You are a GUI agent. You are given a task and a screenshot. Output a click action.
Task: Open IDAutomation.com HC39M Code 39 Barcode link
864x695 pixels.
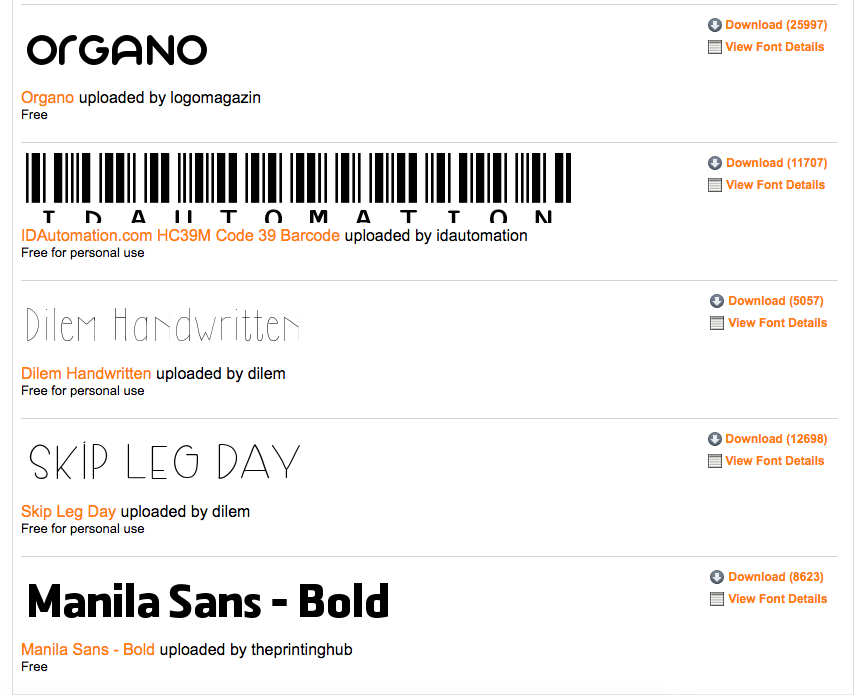coord(180,235)
